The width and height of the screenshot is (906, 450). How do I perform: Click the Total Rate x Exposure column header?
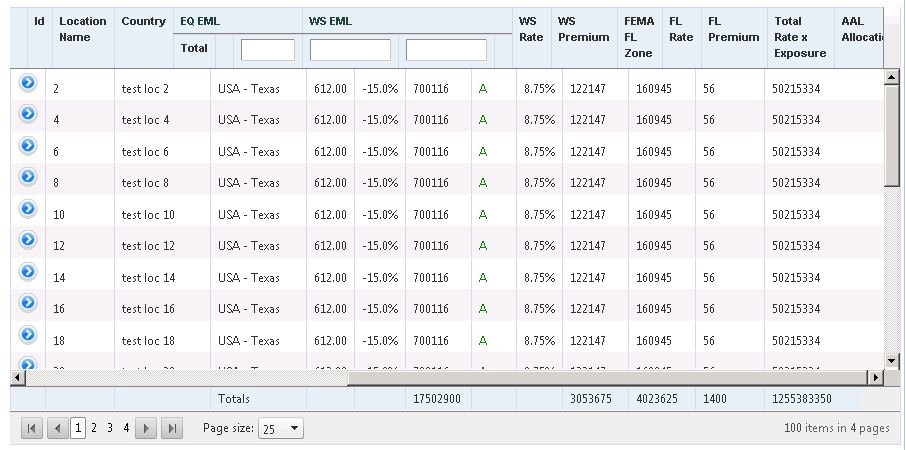[800, 37]
